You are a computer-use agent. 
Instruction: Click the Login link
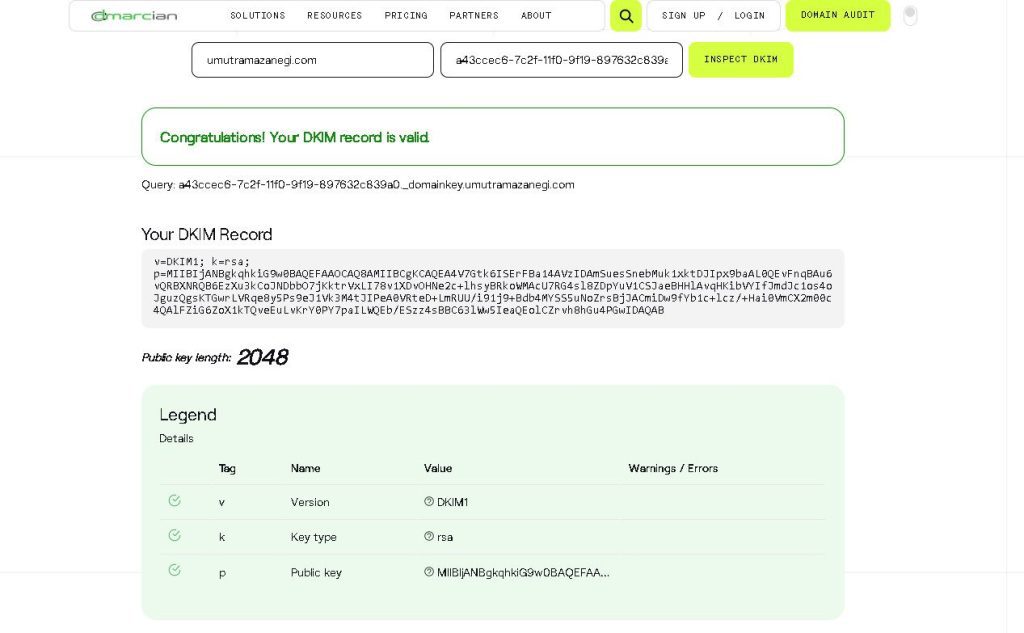[749, 15]
